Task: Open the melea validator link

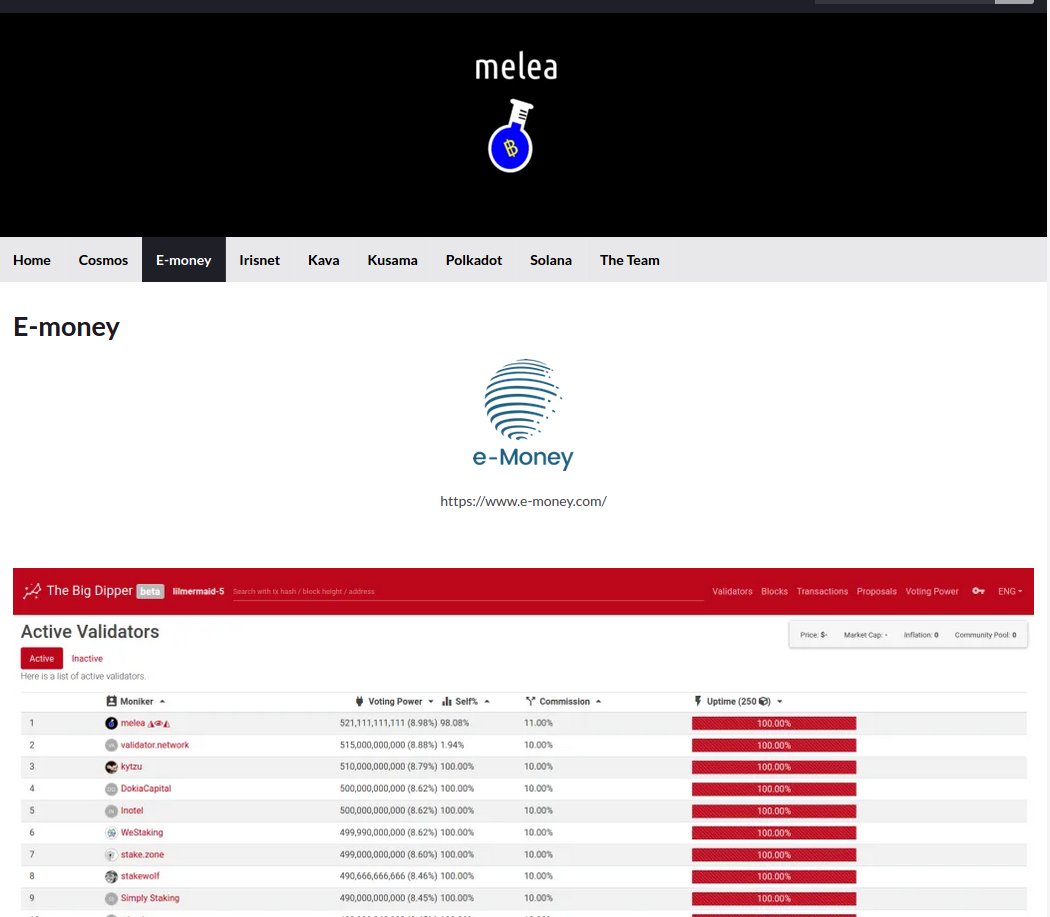Action: (x=133, y=723)
